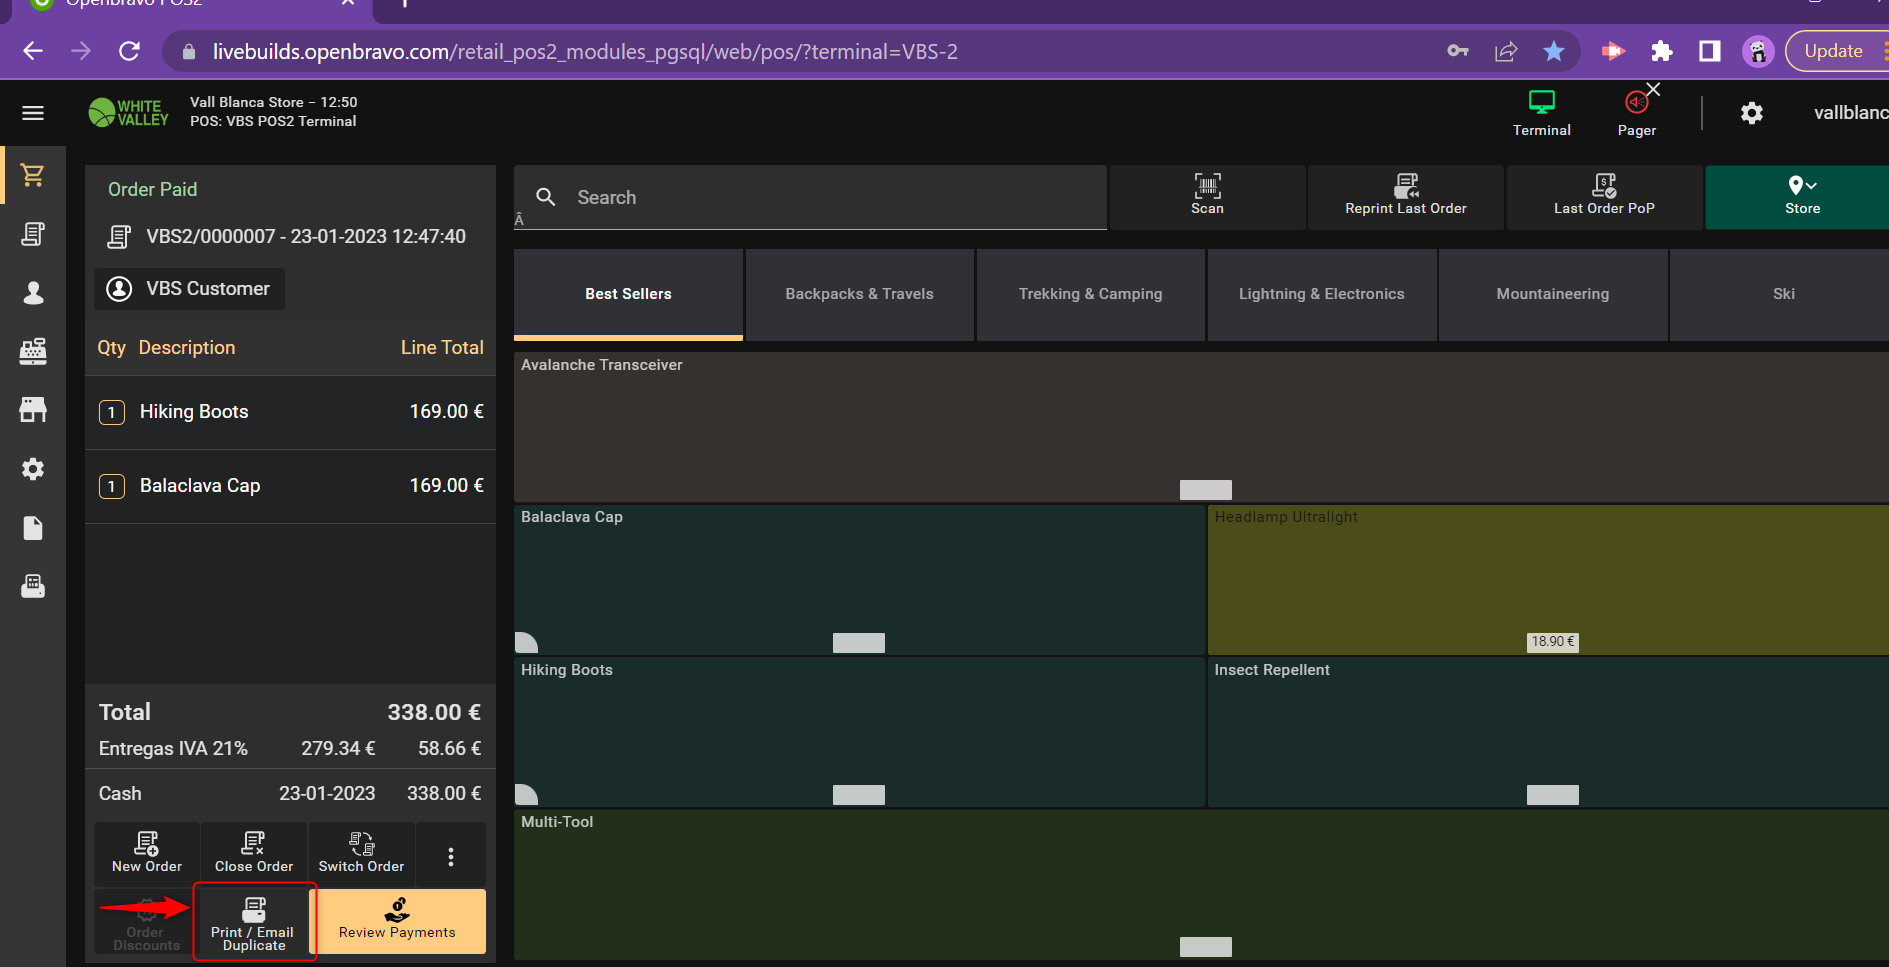1889x967 pixels.
Task: Open the gear sidebar icon
Action: click(33, 469)
